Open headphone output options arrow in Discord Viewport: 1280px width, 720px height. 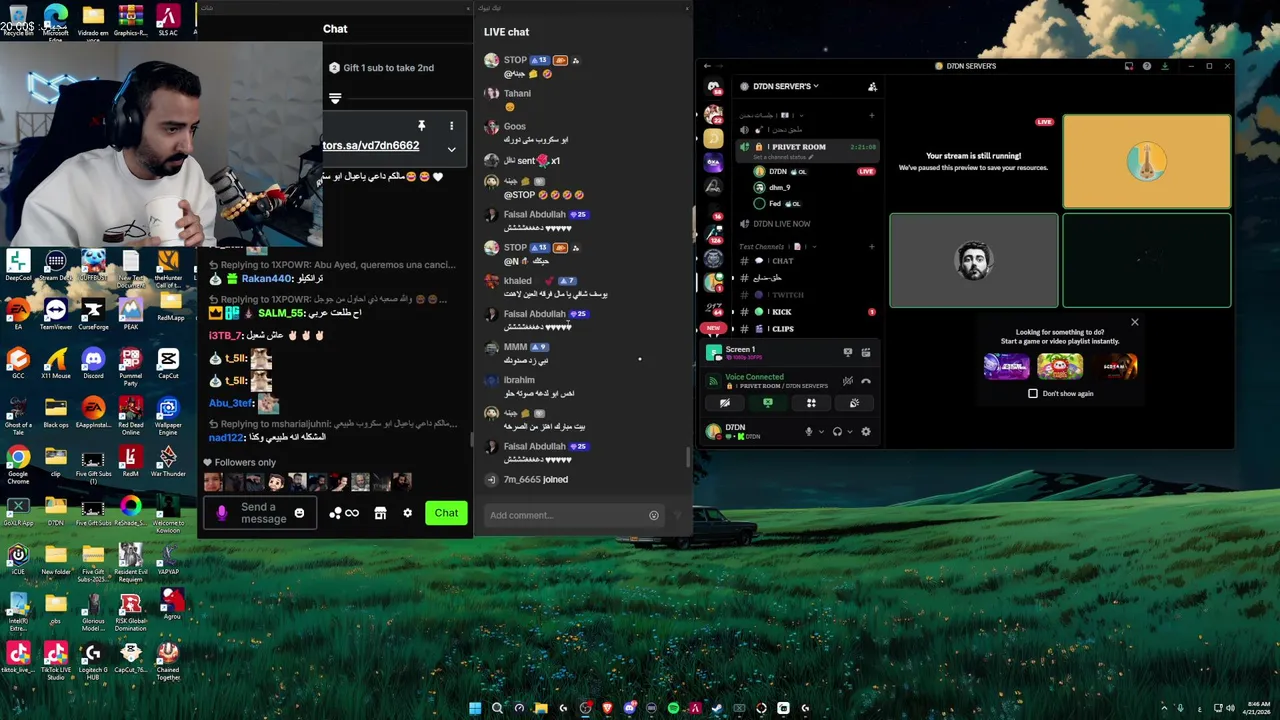849,432
